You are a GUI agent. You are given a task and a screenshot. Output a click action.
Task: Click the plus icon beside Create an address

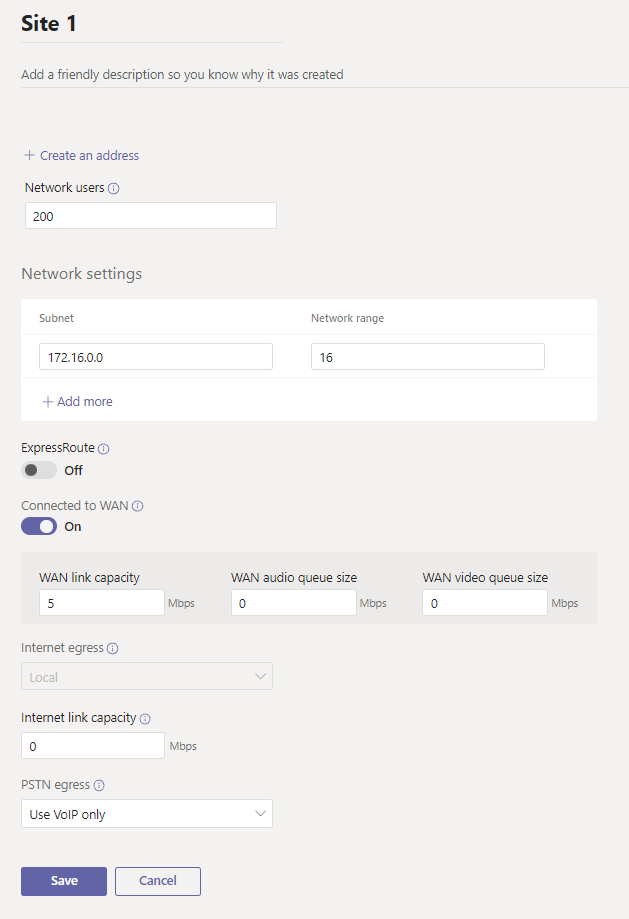29,155
